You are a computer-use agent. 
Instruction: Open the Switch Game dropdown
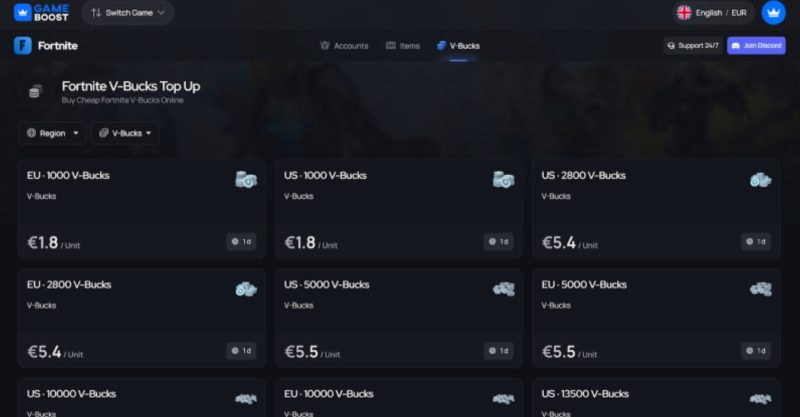click(128, 13)
